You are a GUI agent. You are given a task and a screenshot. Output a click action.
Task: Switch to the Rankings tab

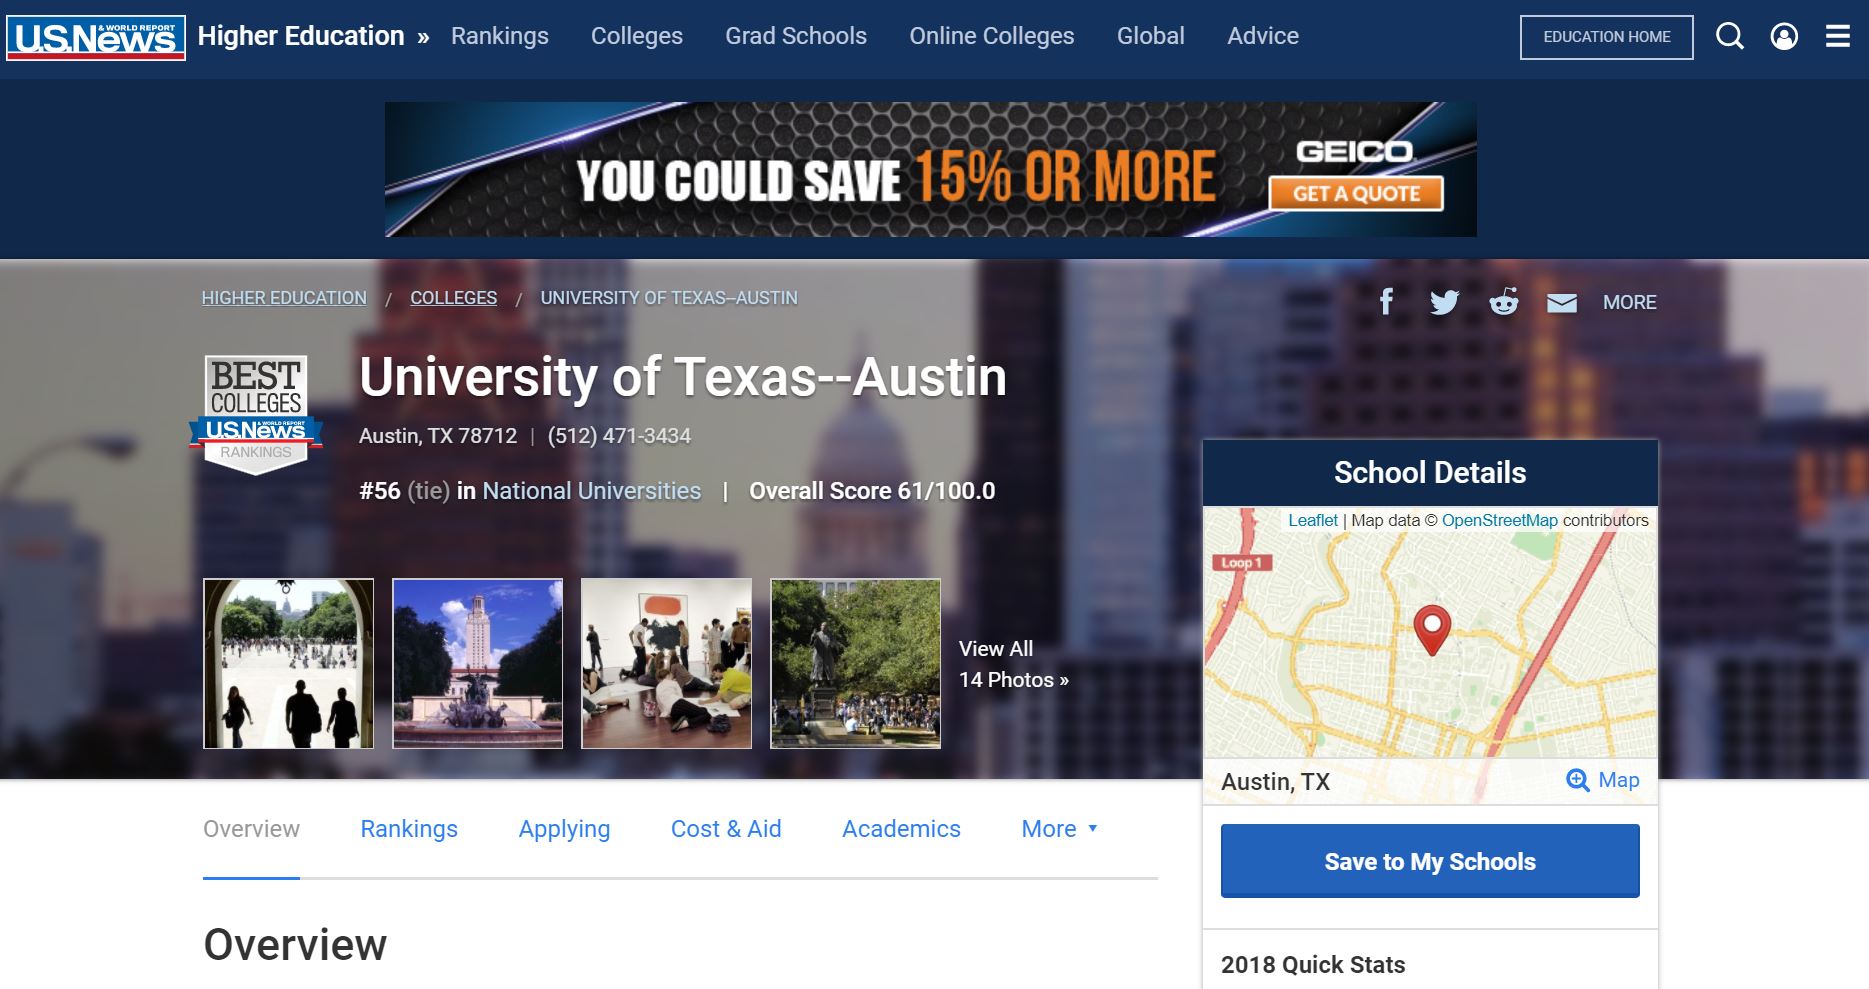click(x=409, y=829)
